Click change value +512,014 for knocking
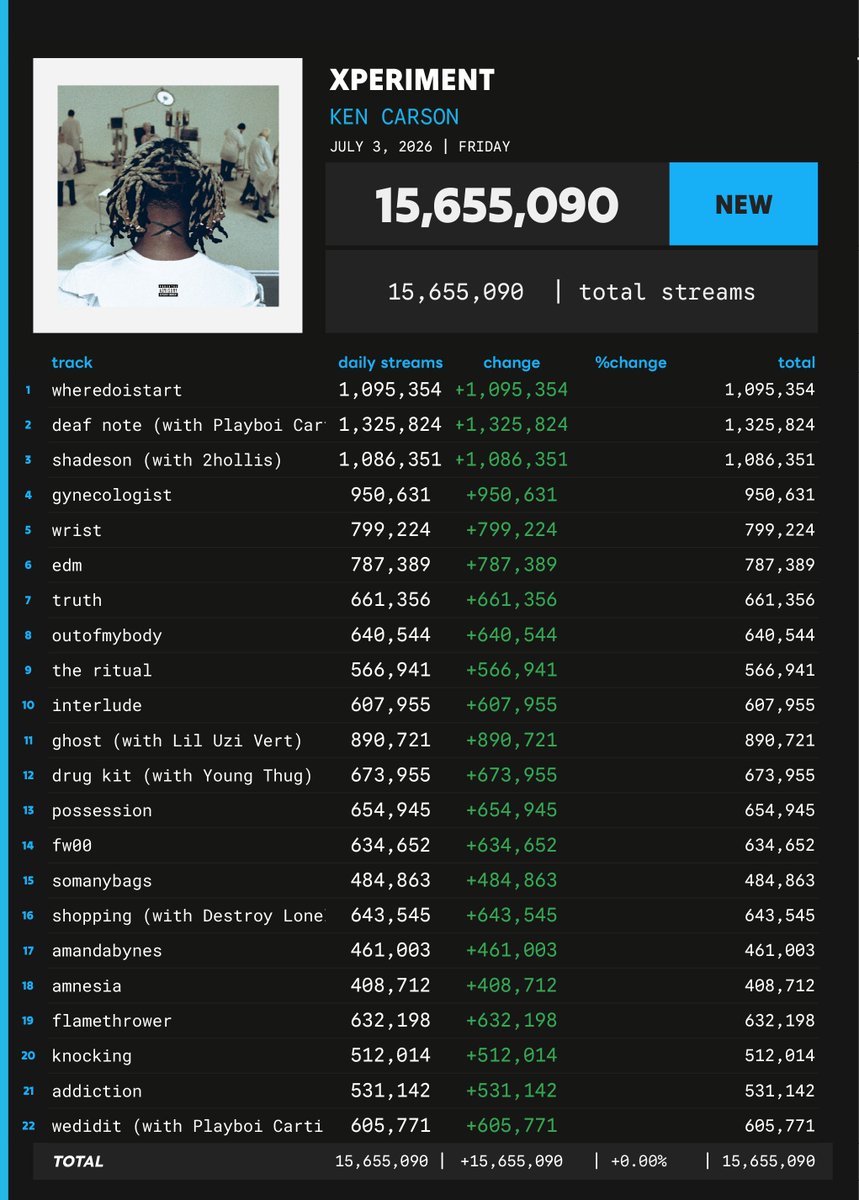859x1200 pixels. pyautogui.click(x=511, y=1056)
